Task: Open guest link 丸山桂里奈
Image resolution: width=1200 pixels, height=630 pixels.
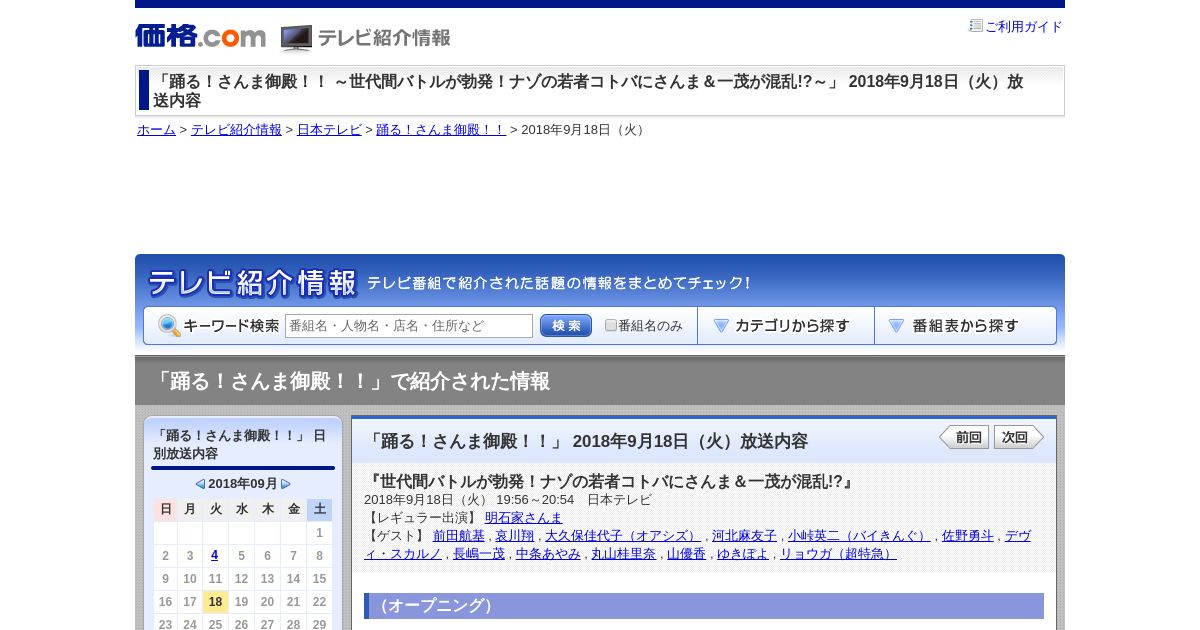Action: (x=624, y=554)
